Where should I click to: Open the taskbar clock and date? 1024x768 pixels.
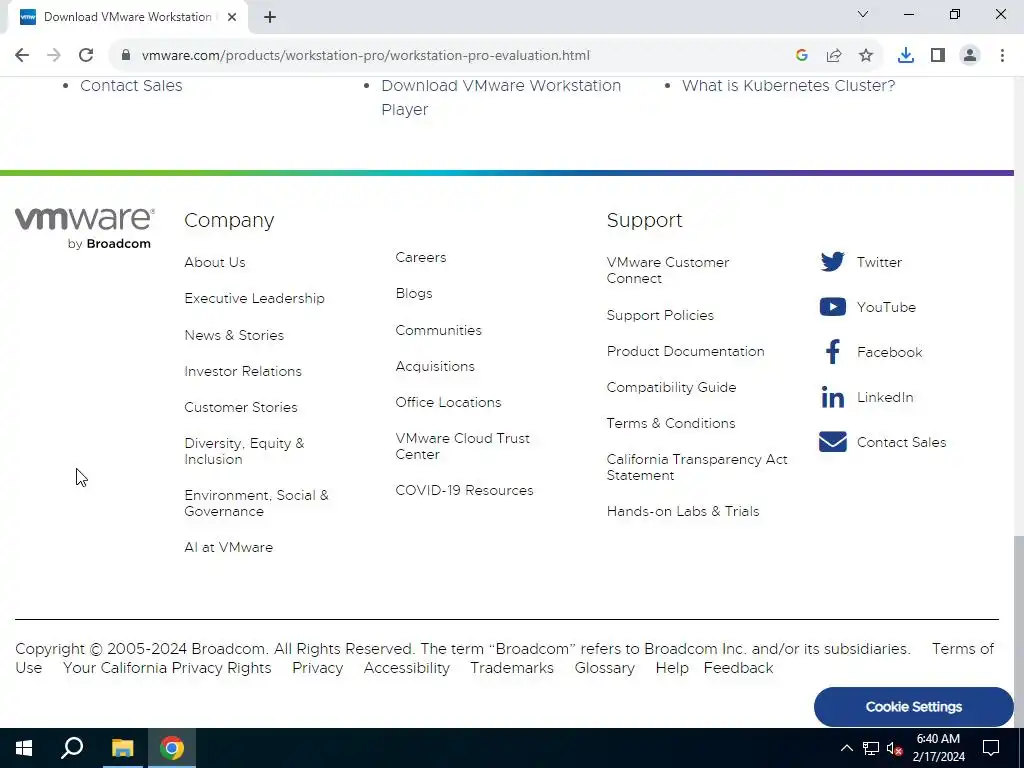(938, 748)
